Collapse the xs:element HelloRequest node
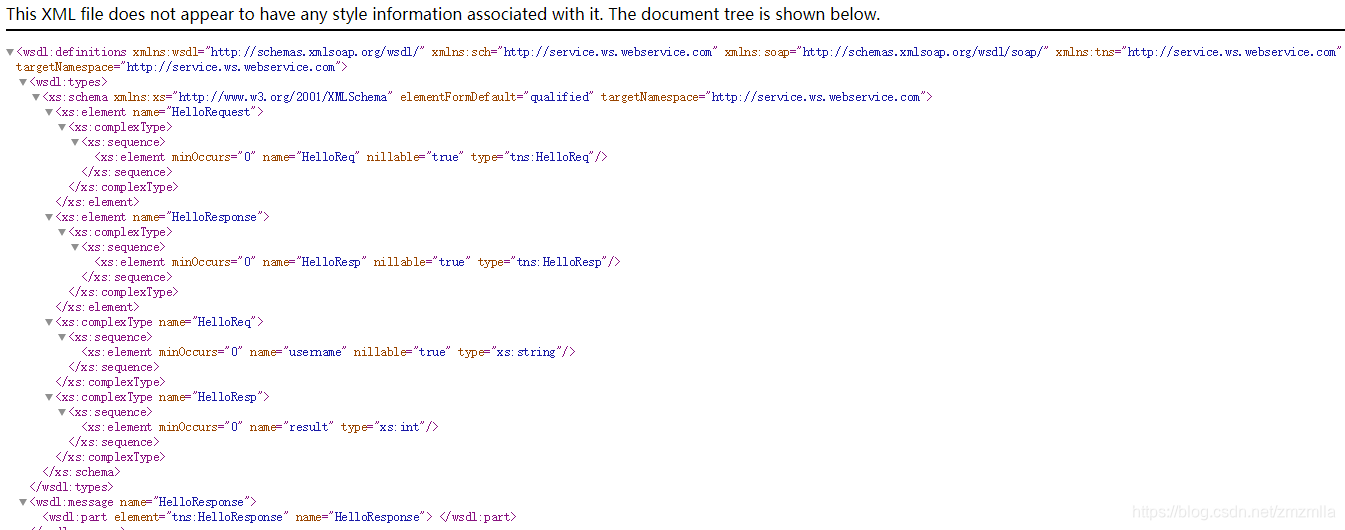Screen dimensions: 1345x530 tap(49, 112)
